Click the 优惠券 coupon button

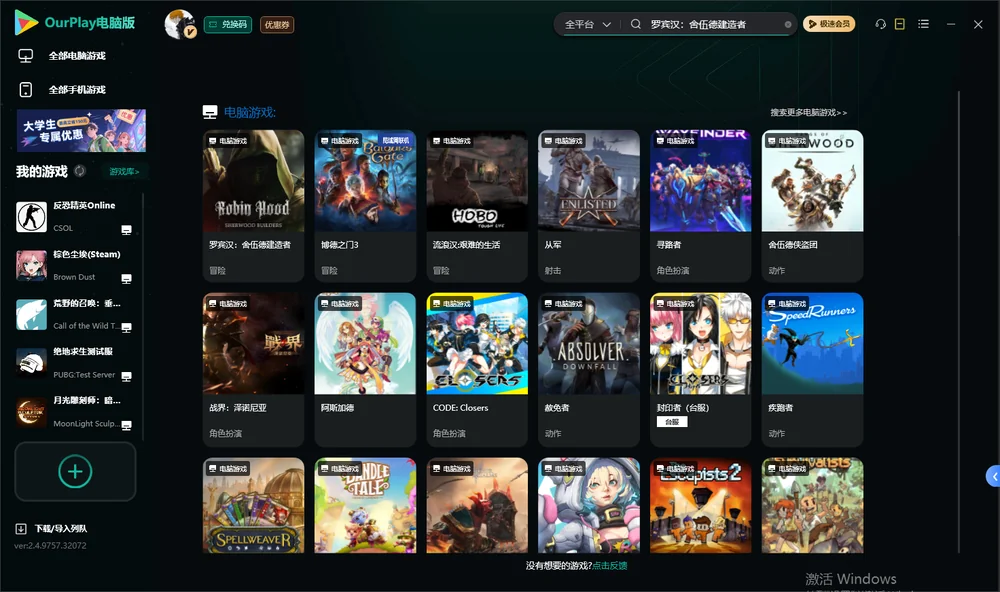coord(277,25)
